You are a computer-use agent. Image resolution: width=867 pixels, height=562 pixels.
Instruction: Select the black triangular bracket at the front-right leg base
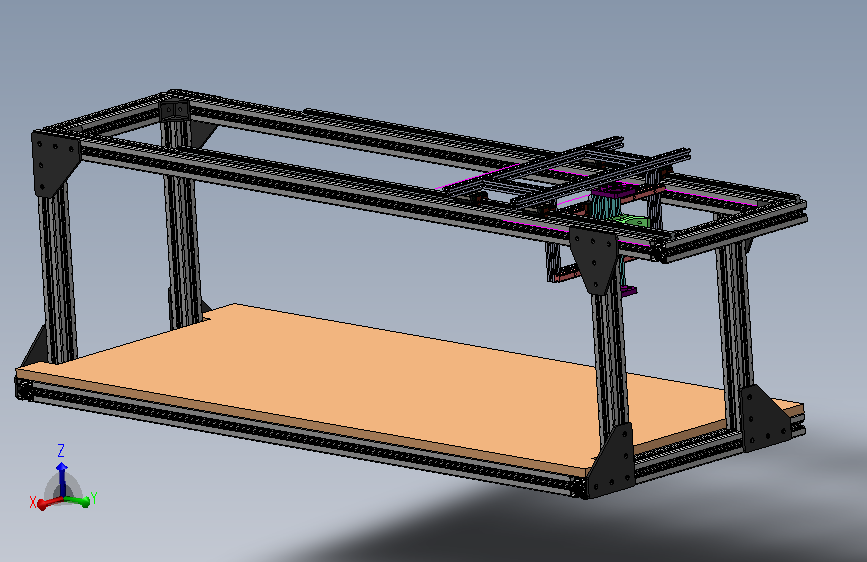pyautogui.click(x=614, y=463)
